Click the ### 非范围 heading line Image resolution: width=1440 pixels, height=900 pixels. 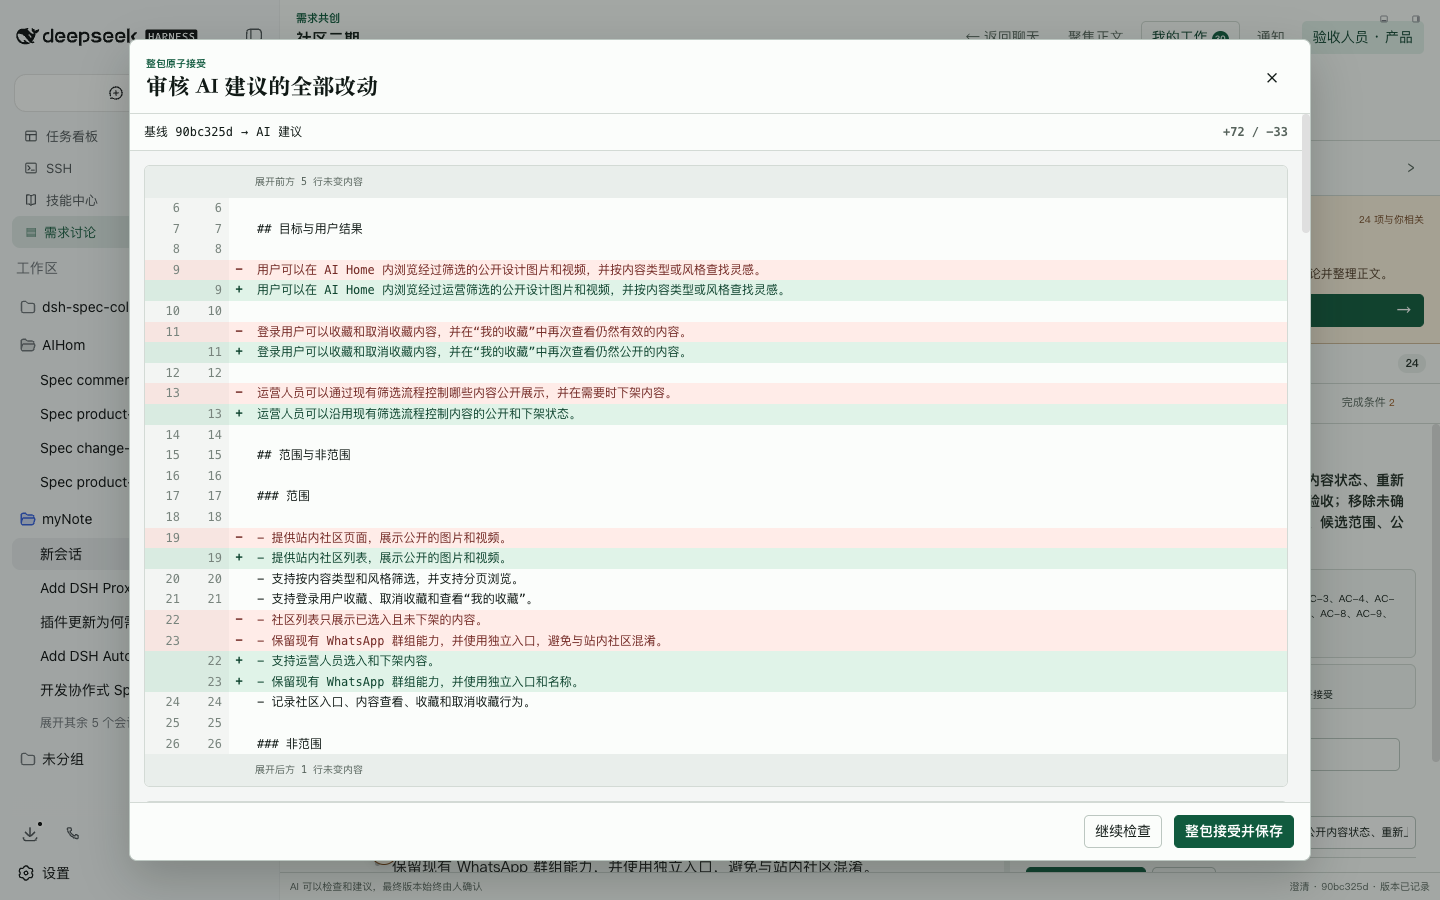[716, 744]
